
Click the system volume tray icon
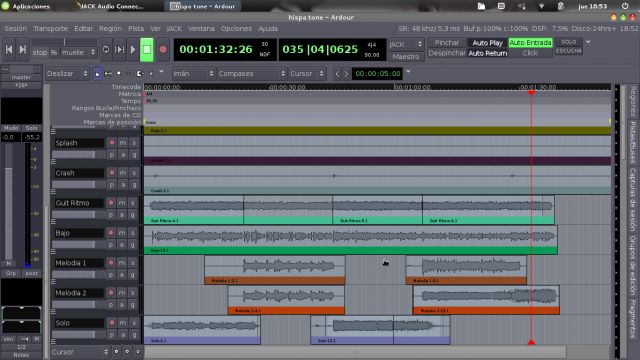tap(521, 6)
